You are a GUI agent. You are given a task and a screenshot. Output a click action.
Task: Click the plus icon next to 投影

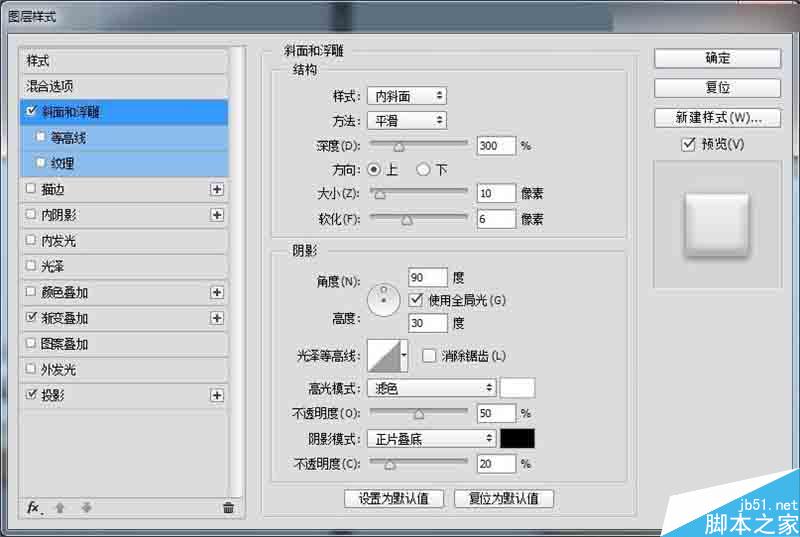coord(217,395)
